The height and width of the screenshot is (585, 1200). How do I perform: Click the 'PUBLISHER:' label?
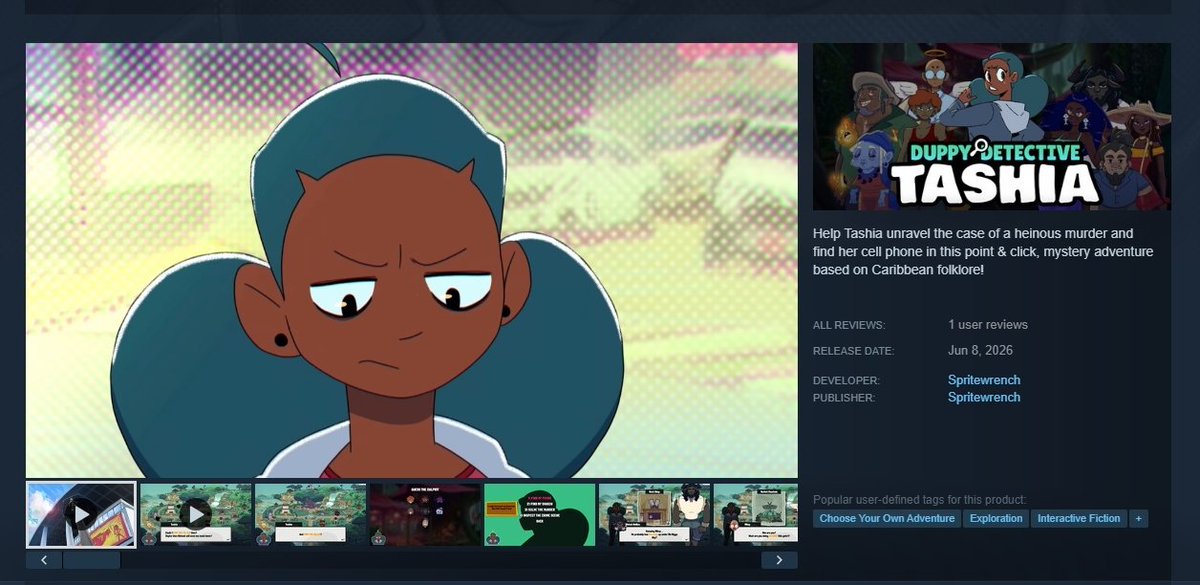click(x=844, y=398)
